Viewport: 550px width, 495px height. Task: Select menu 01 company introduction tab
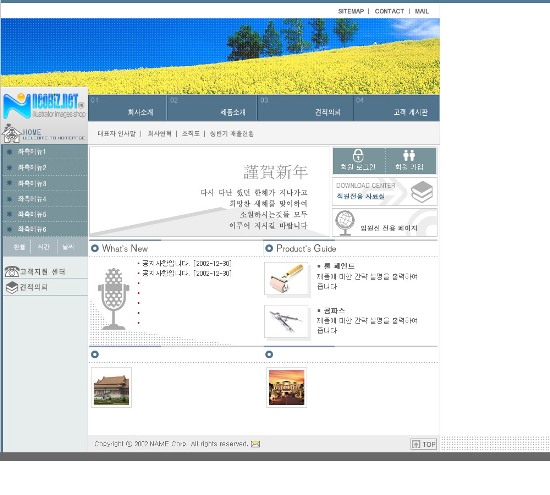(127, 108)
